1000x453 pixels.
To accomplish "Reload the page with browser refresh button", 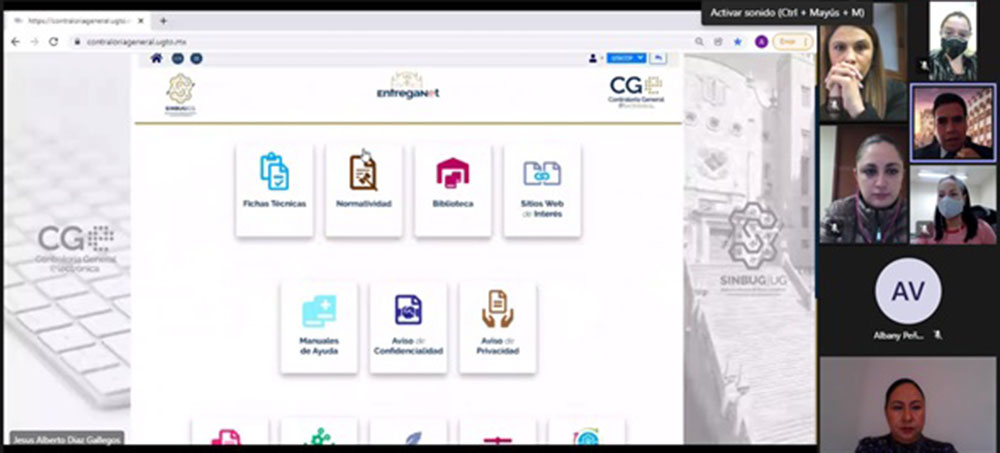I will (x=54, y=41).
